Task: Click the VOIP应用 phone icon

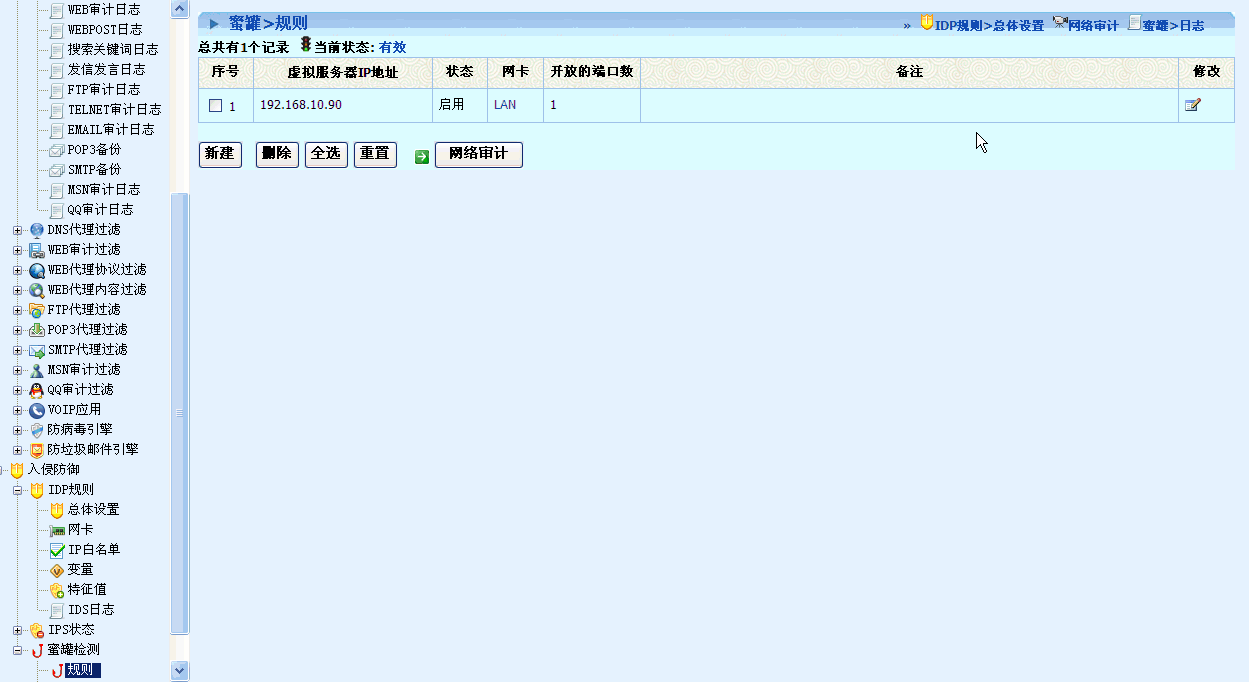Action: [37, 410]
